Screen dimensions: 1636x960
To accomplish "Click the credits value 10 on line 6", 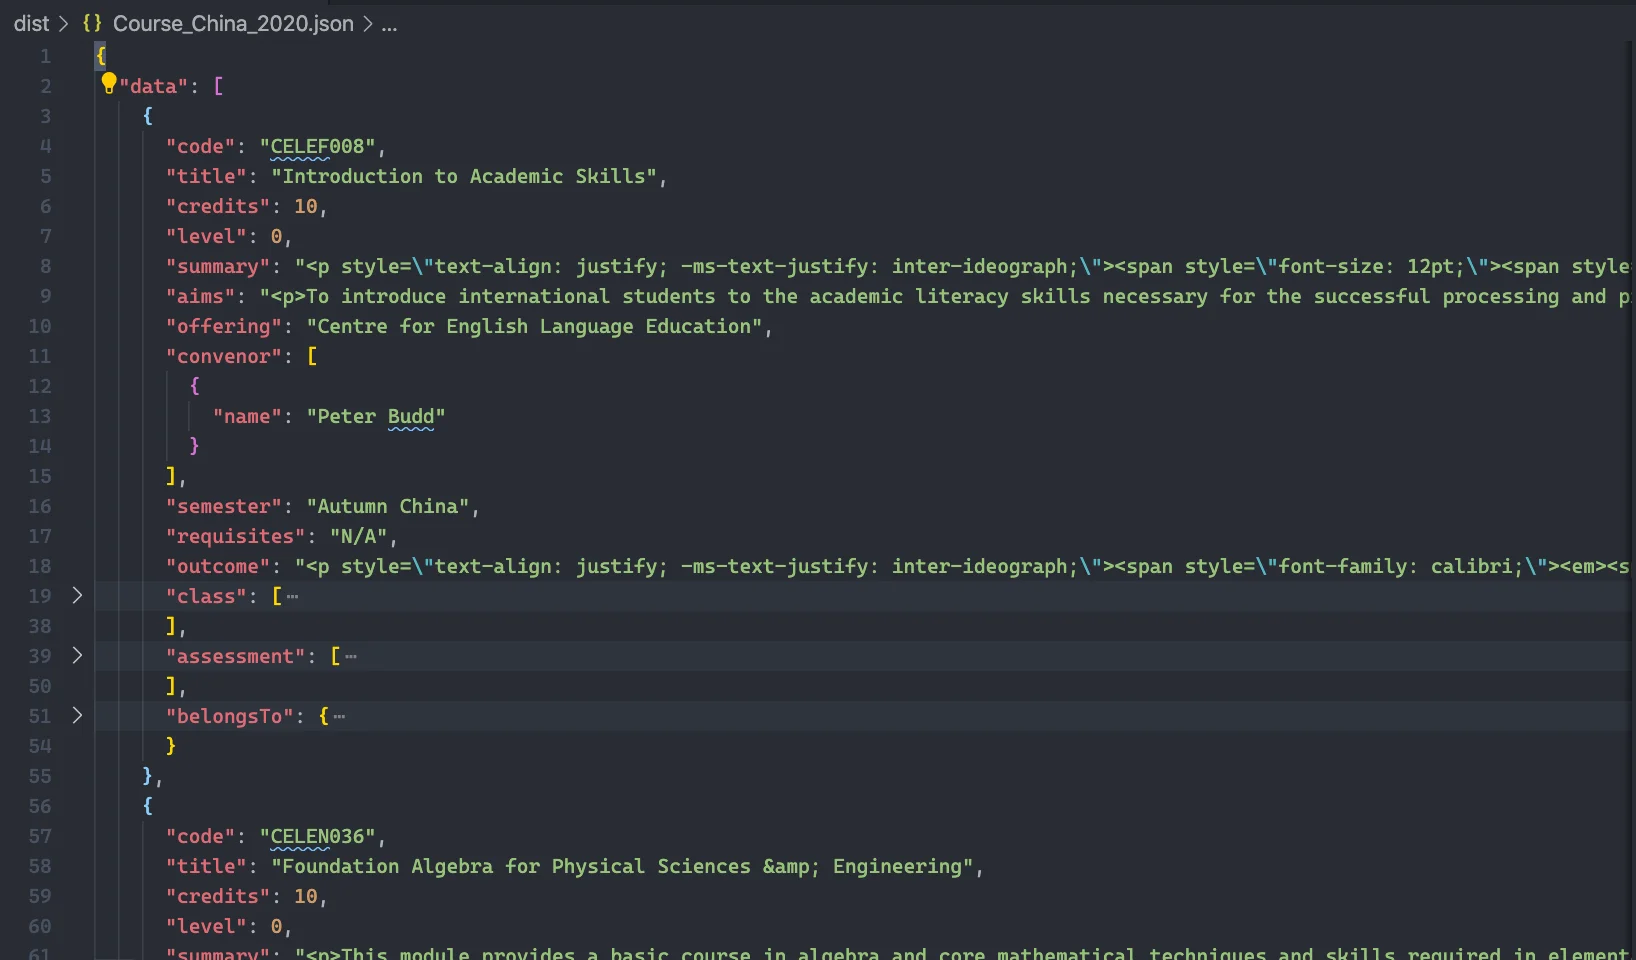I will 305,206.
